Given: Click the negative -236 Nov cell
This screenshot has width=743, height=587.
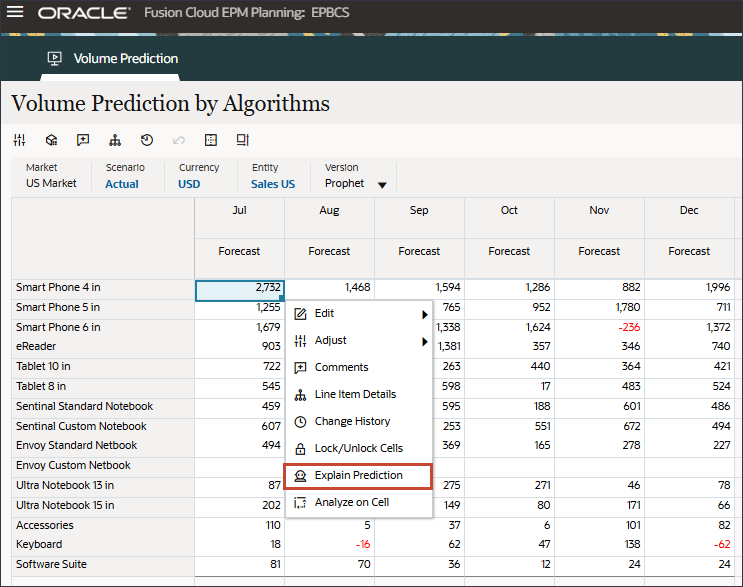Looking at the screenshot, I should tap(599, 327).
